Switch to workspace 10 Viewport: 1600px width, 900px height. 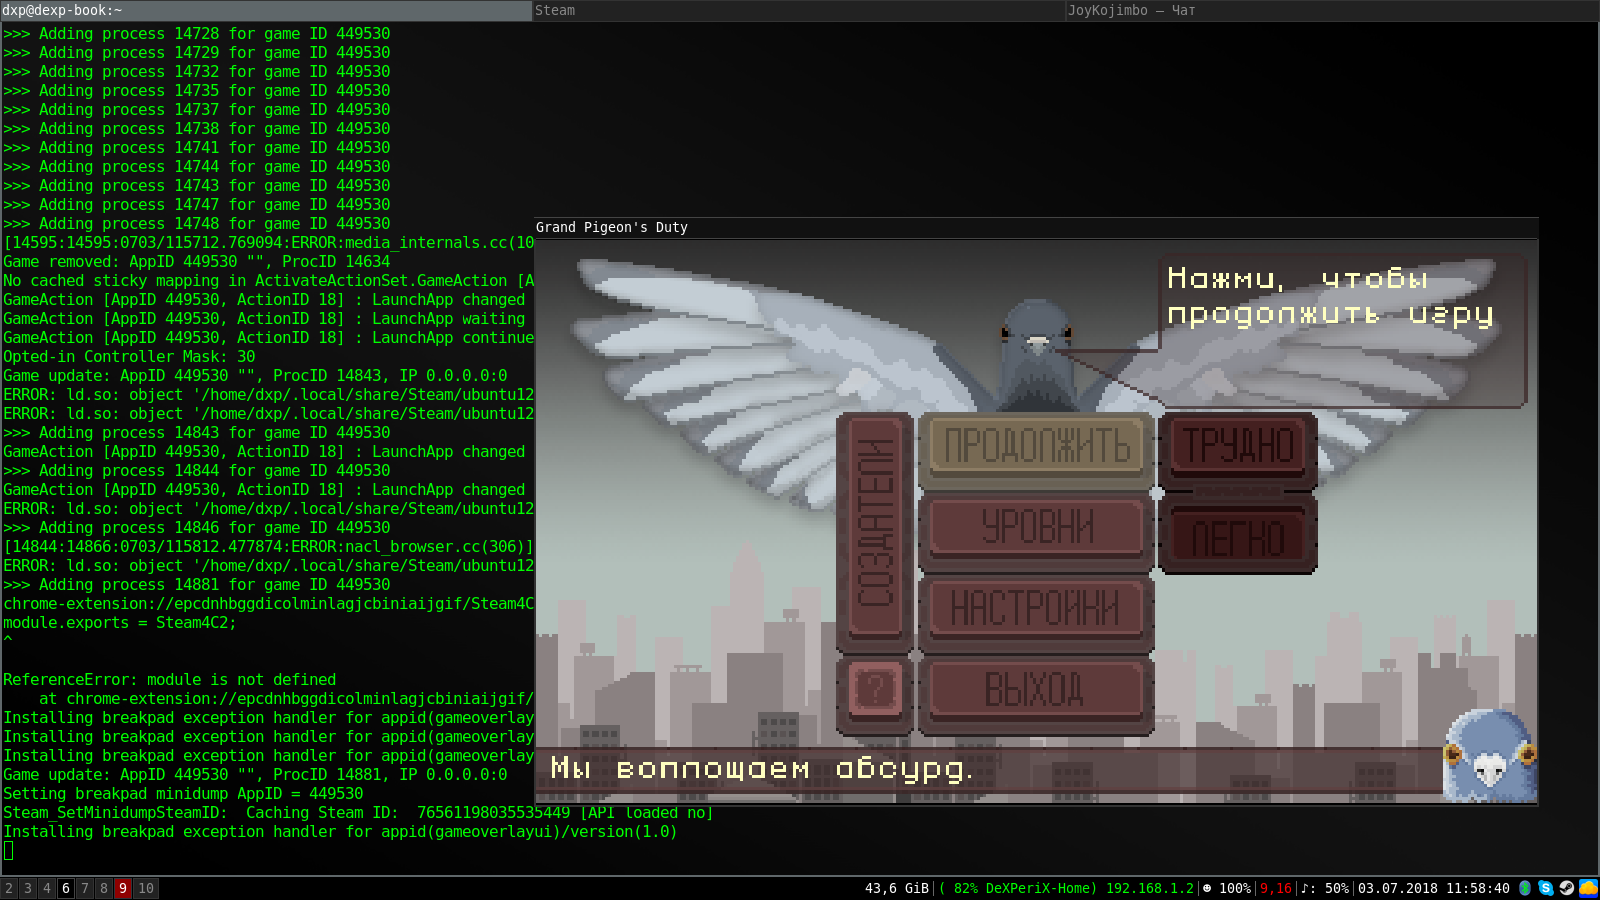[146, 888]
